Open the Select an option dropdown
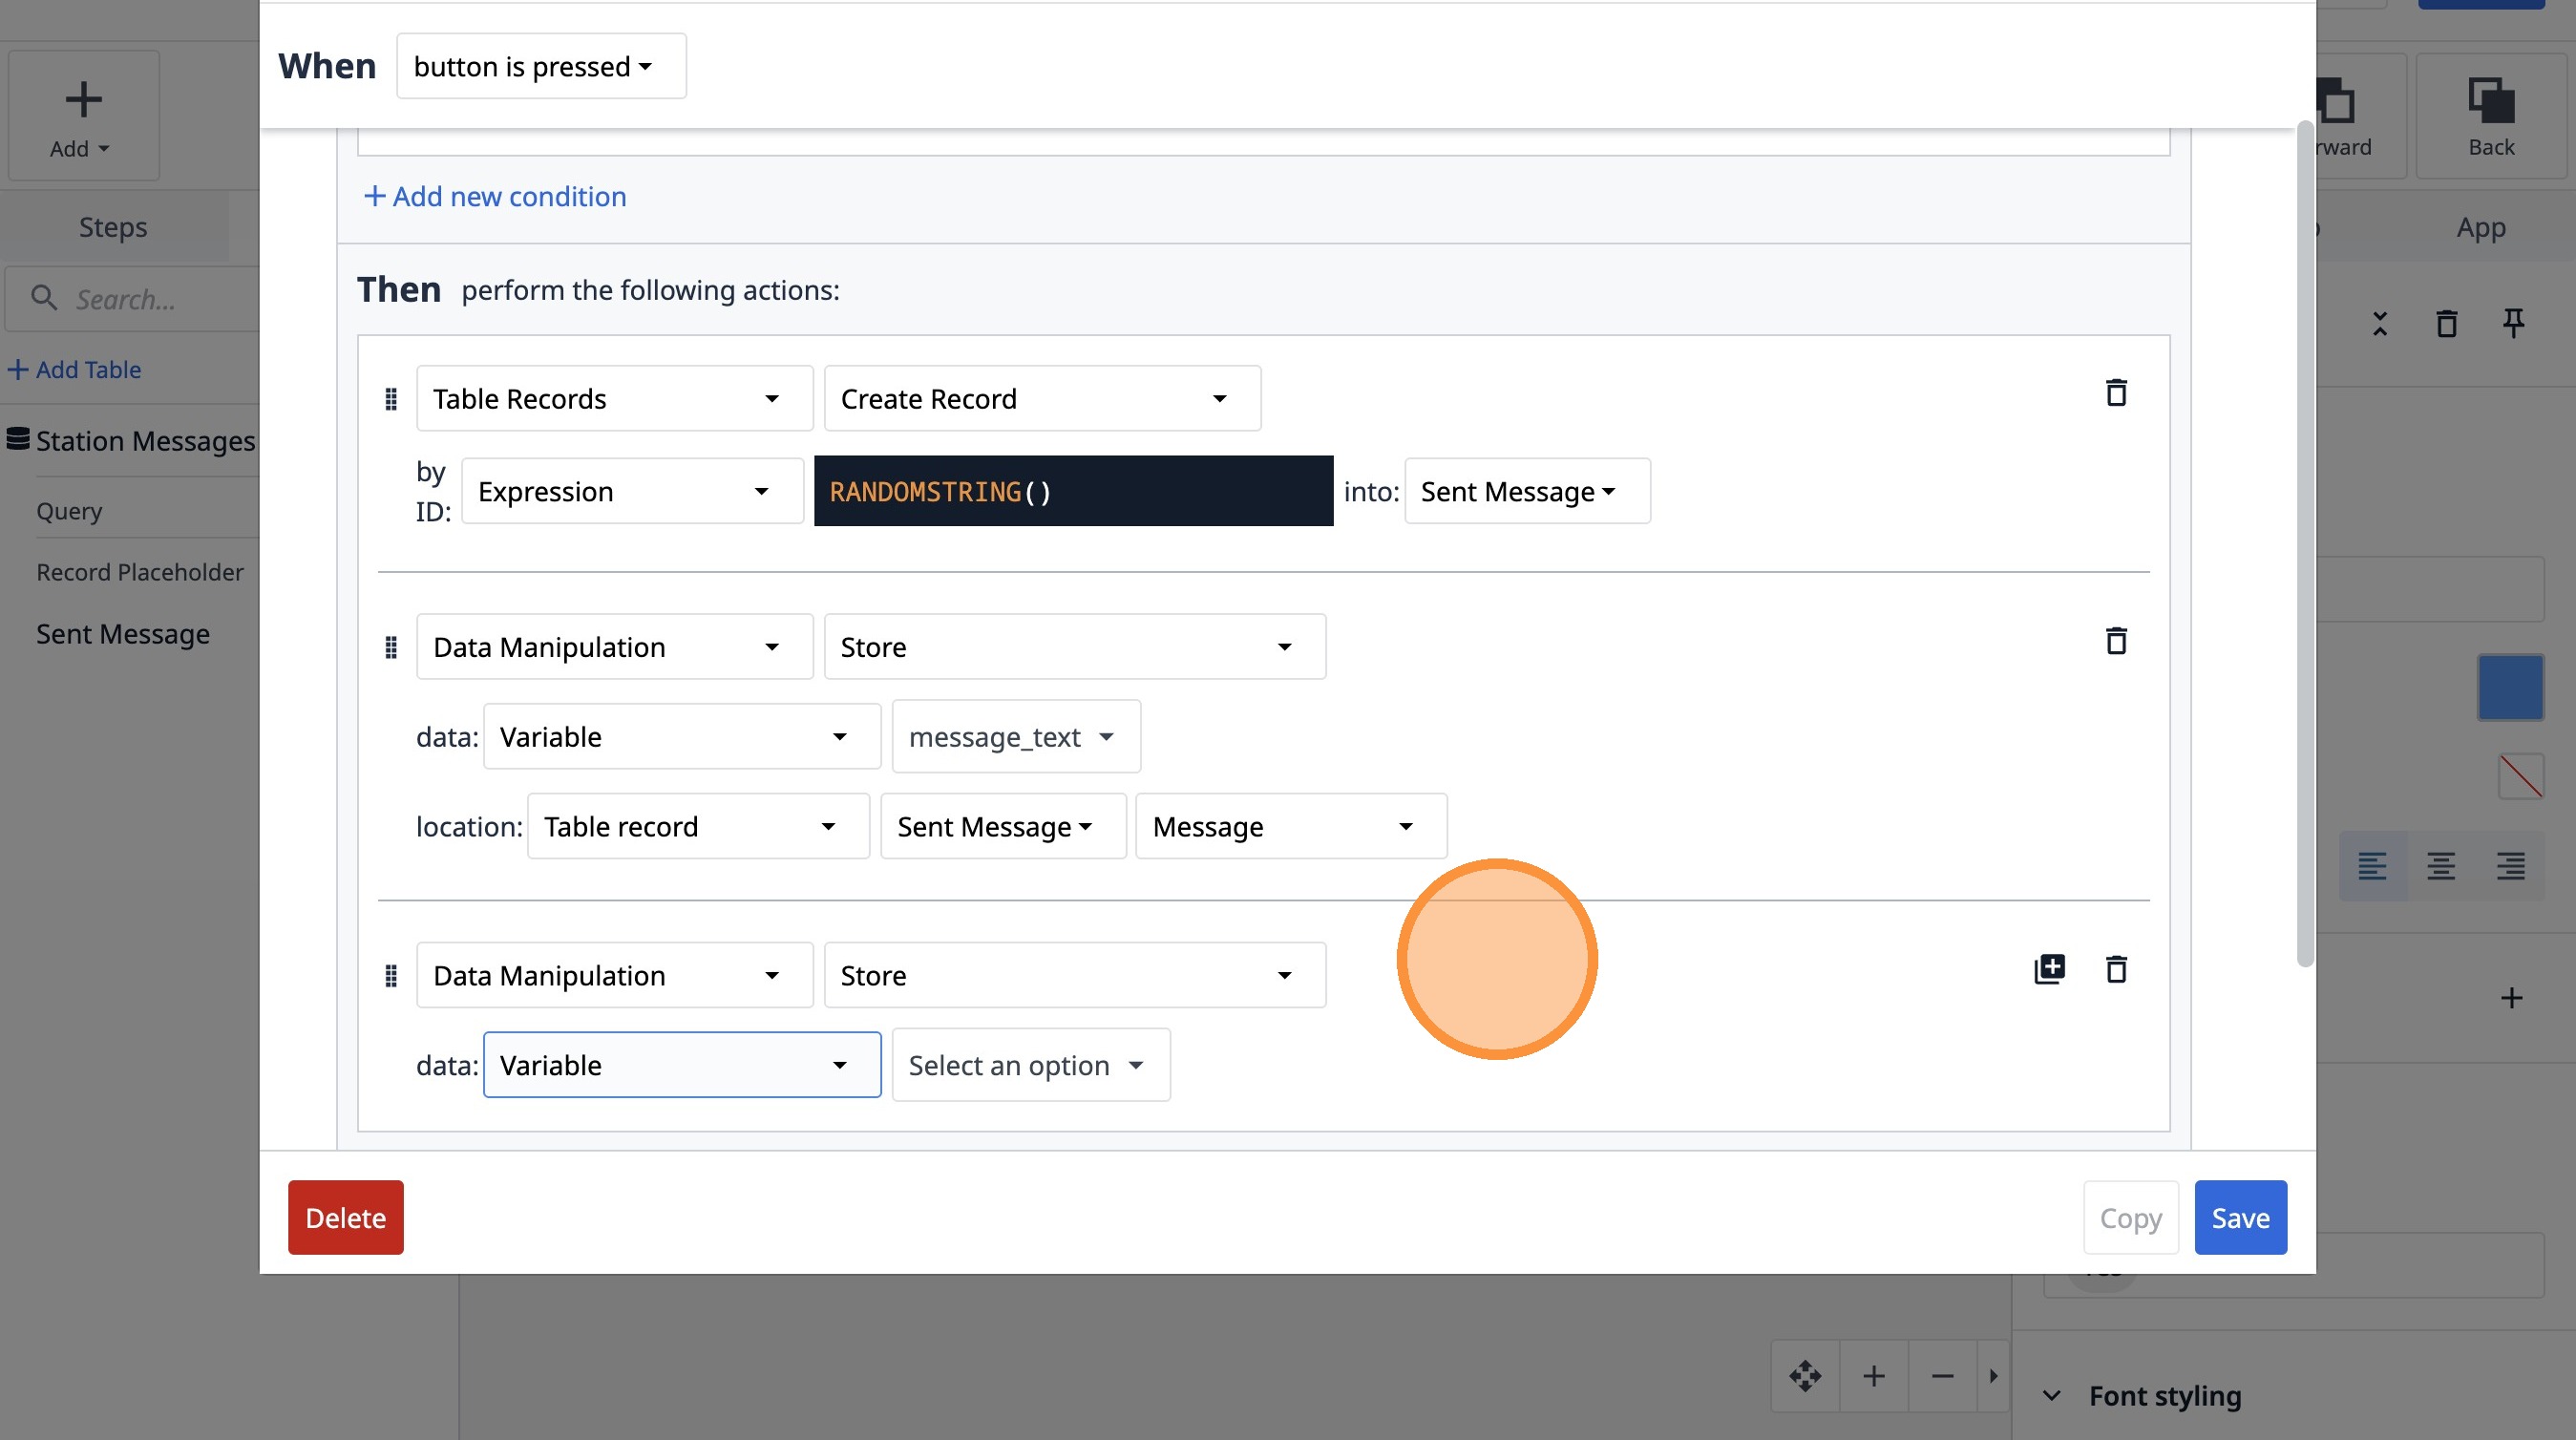 1030,1066
